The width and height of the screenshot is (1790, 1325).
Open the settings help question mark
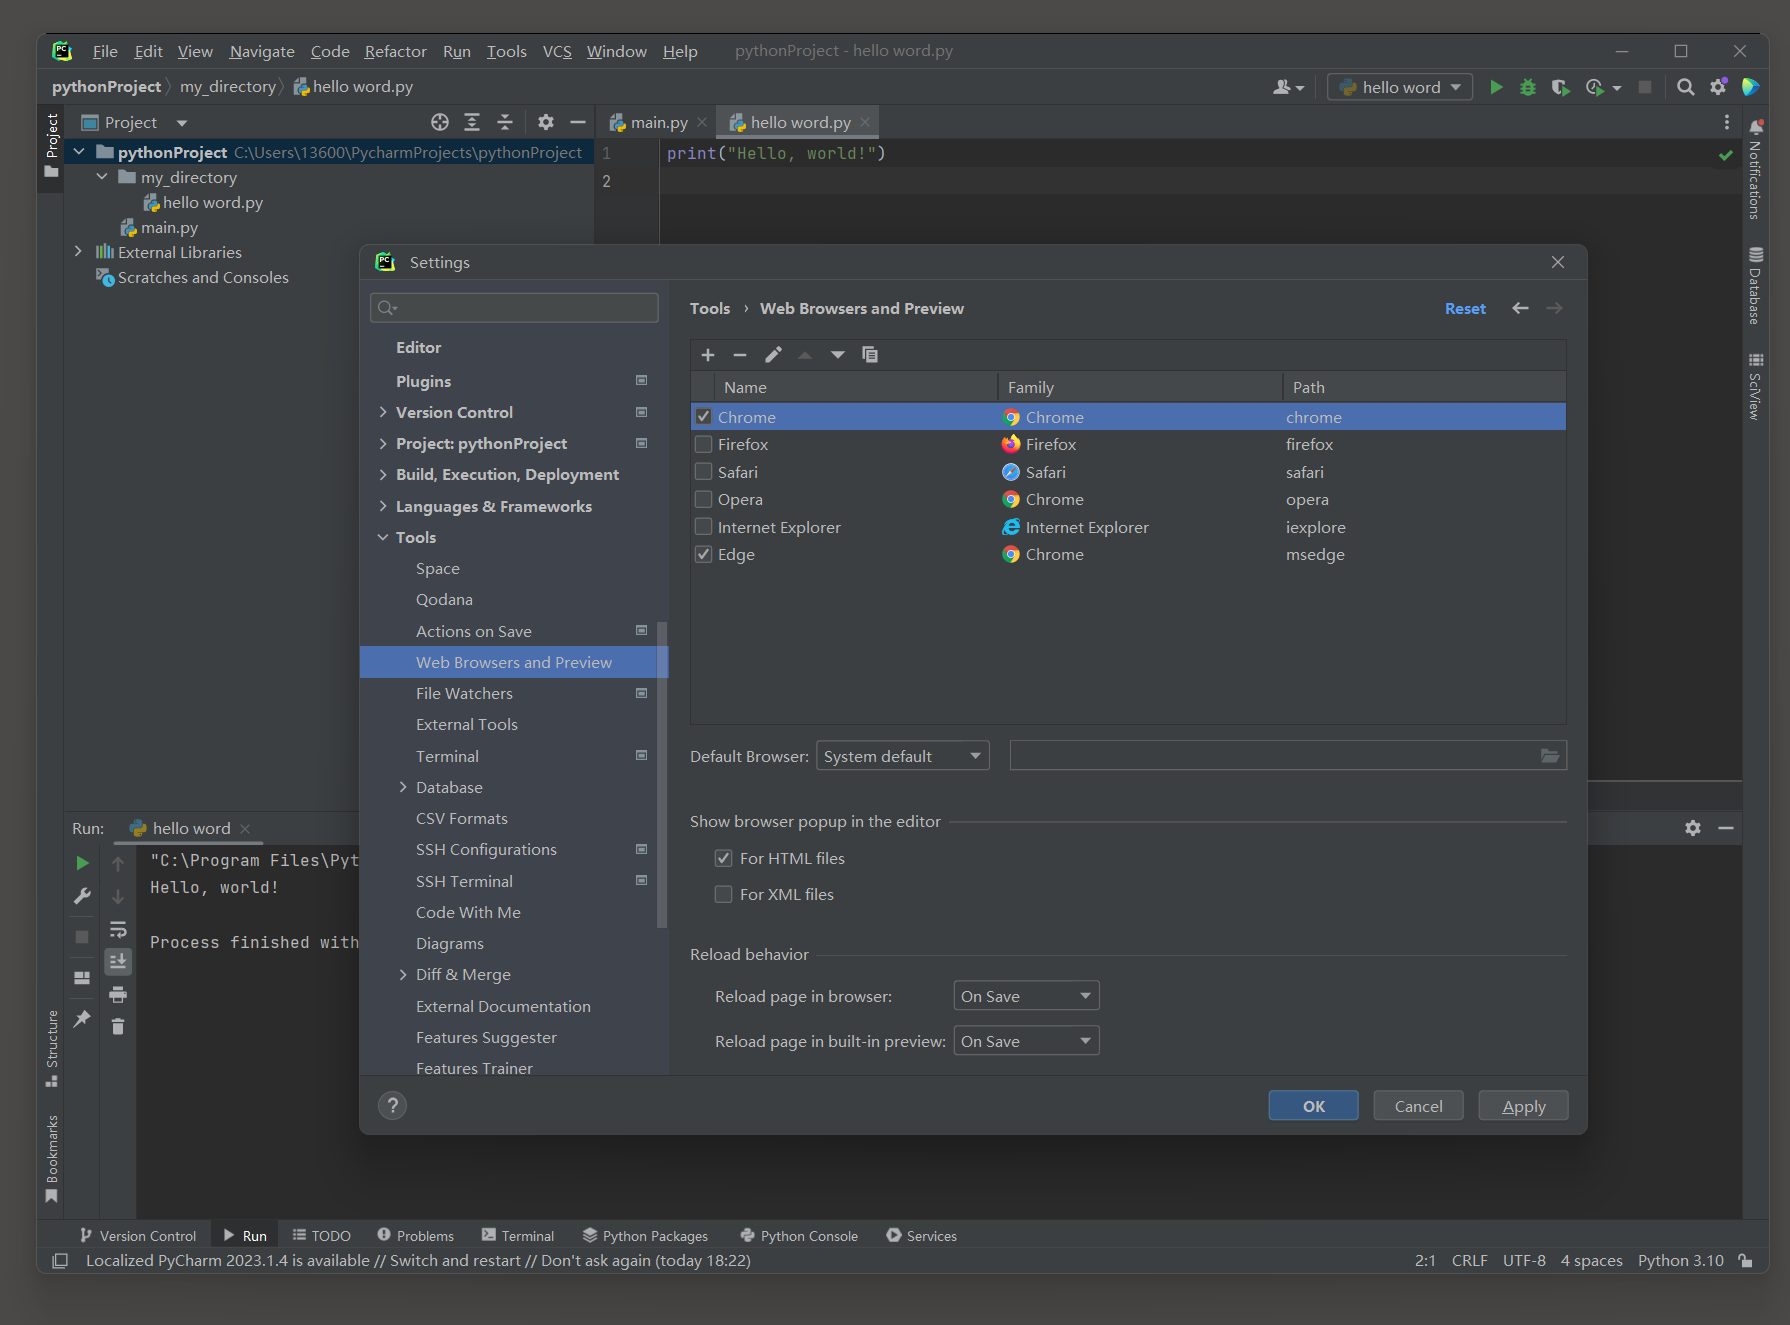pos(393,1105)
